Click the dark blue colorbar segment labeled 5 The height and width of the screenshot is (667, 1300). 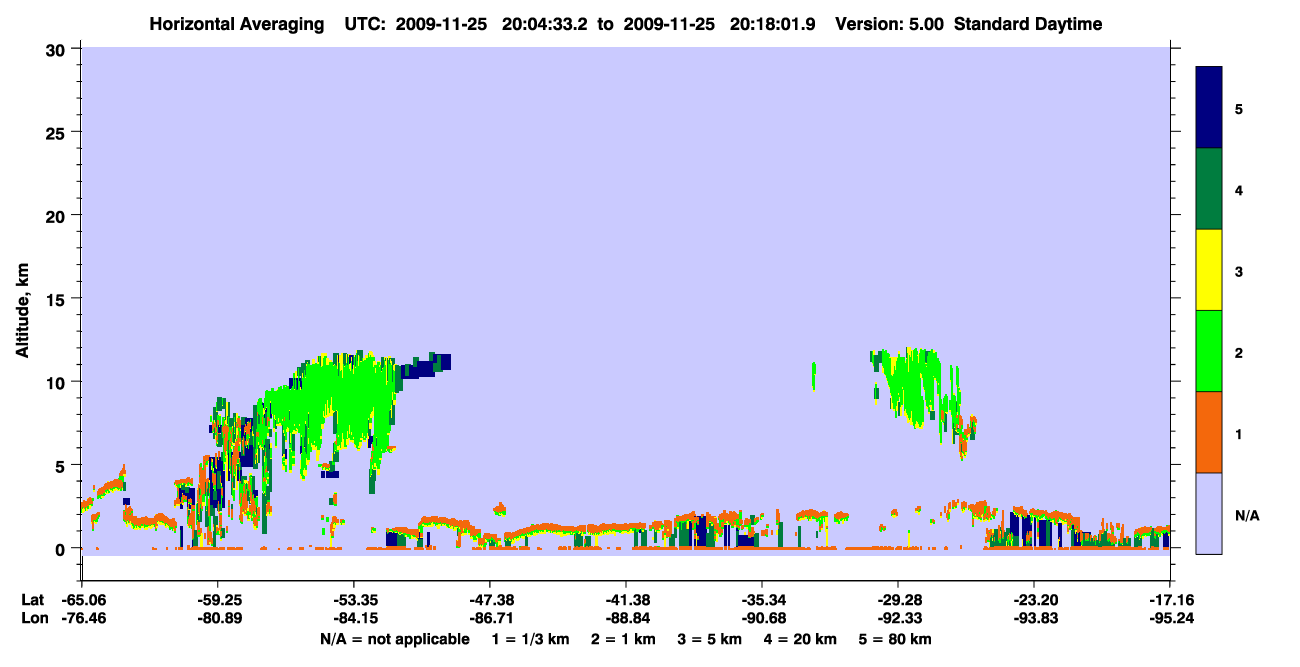[1209, 108]
